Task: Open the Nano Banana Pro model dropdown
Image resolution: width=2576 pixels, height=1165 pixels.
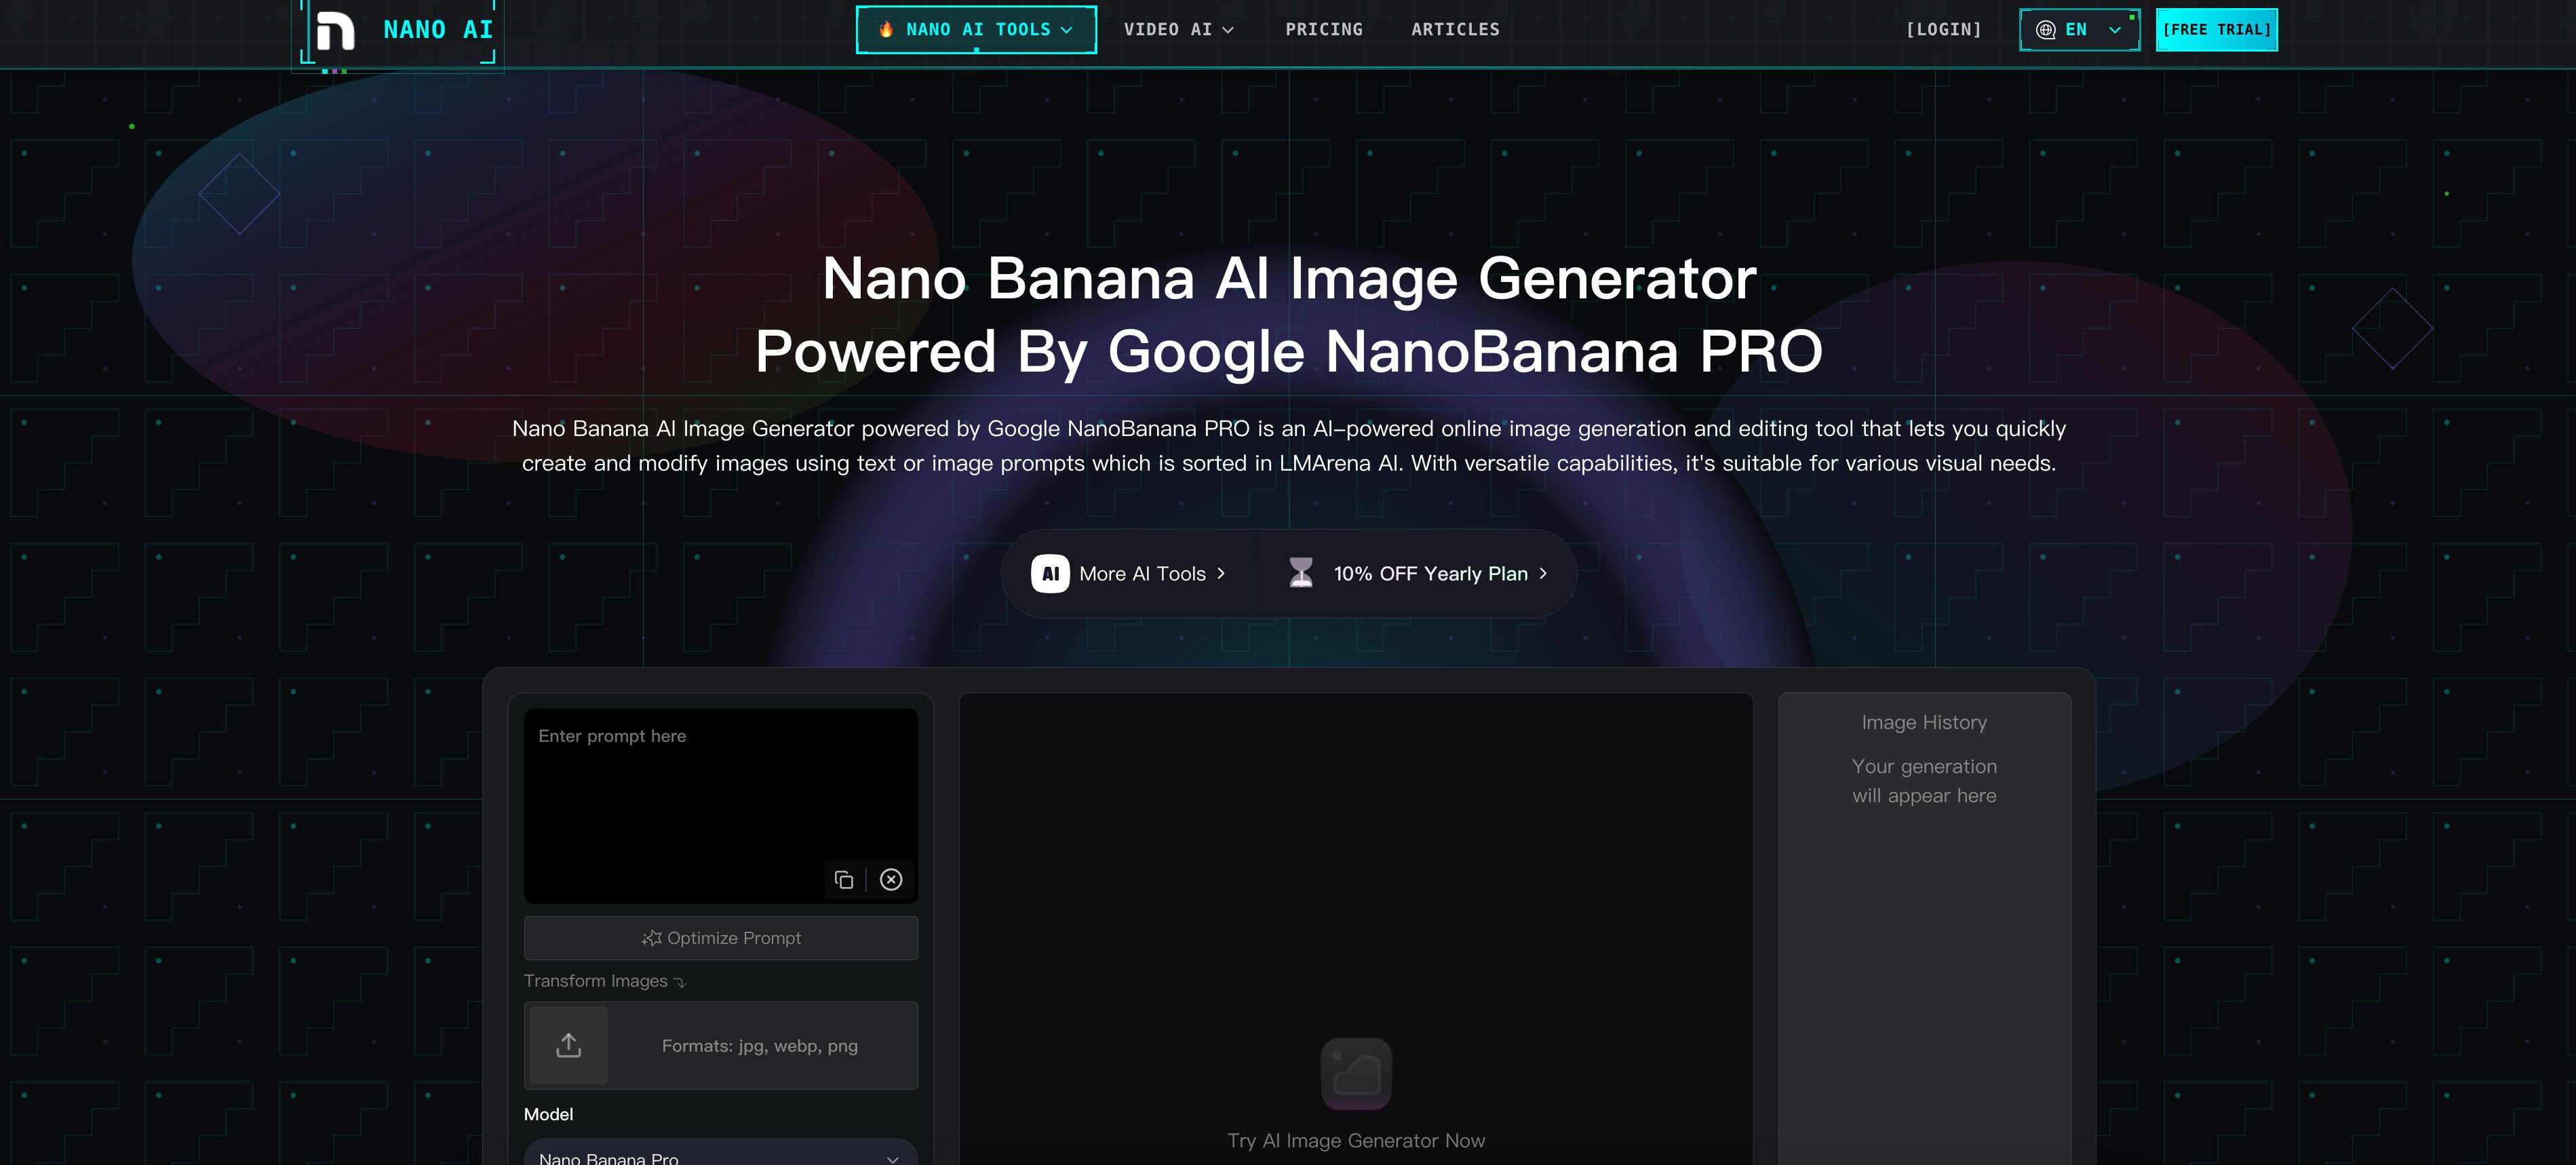Action: 720,1157
